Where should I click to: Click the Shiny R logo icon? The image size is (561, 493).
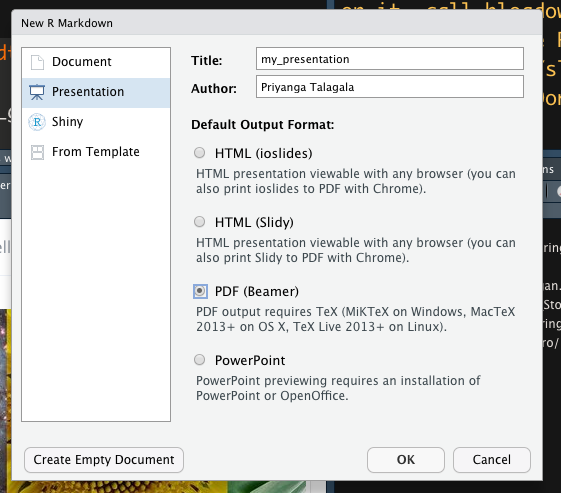click(x=37, y=122)
